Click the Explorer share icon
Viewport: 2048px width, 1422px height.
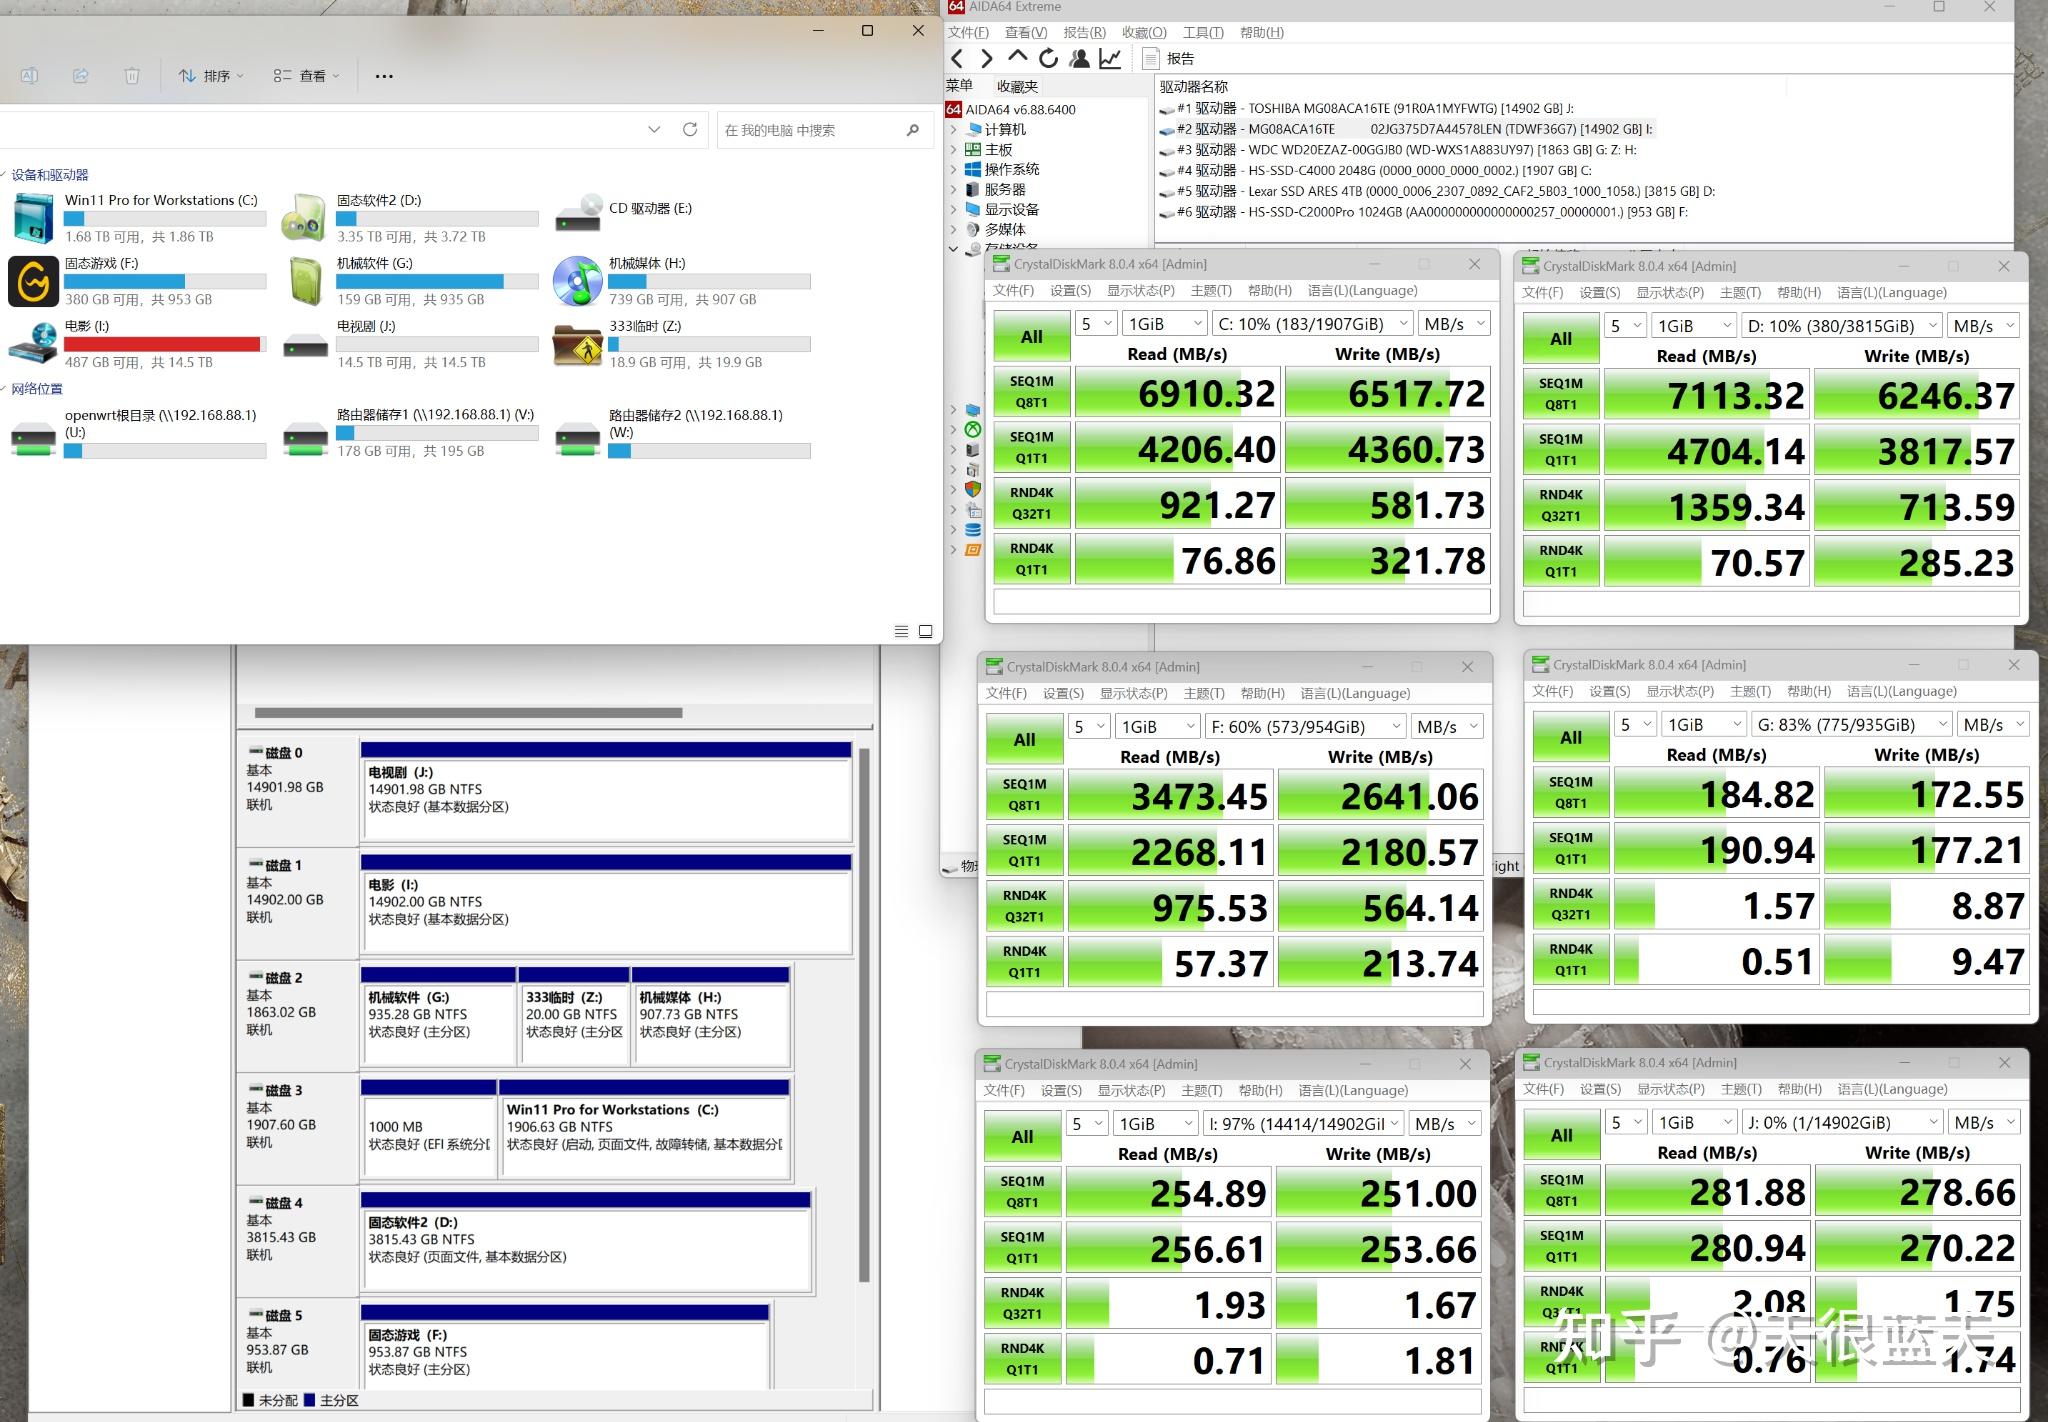click(x=81, y=76)
